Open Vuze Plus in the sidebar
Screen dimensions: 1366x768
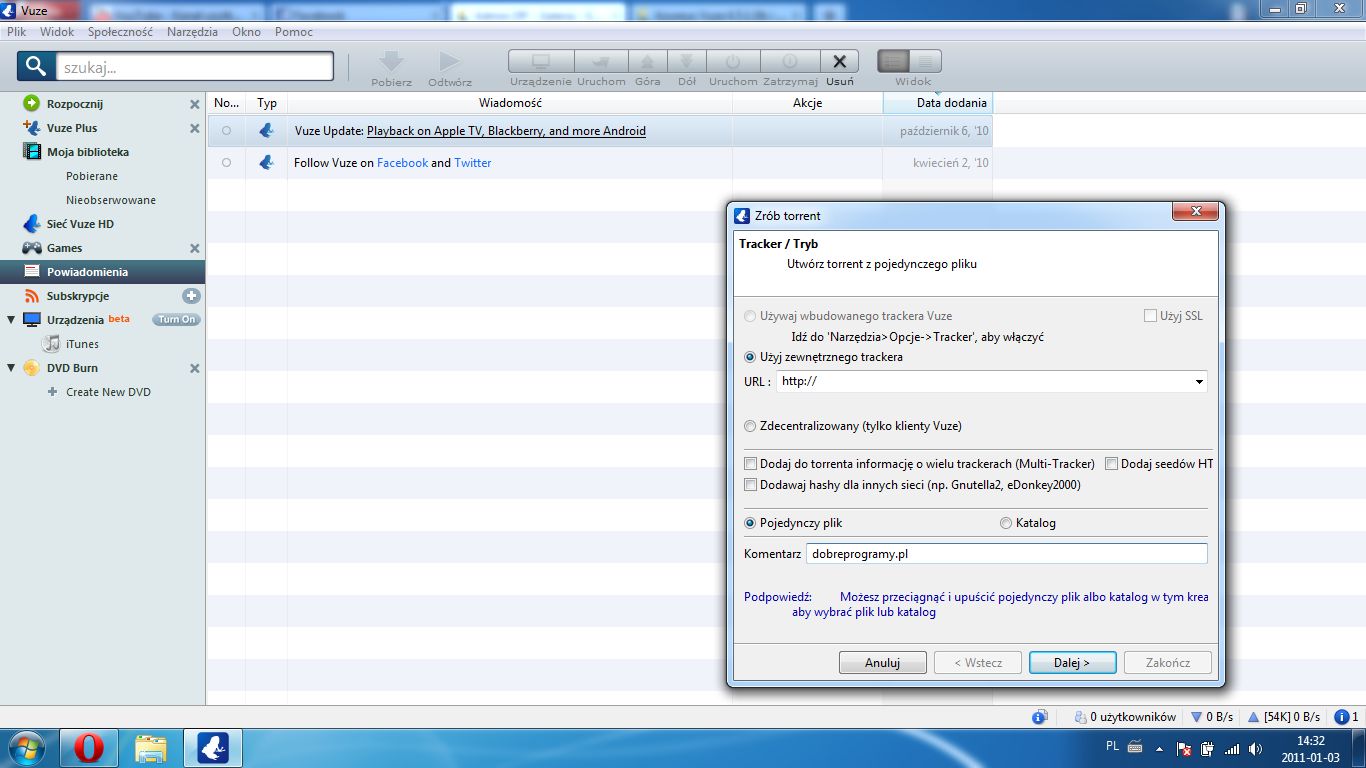(72, 128)
